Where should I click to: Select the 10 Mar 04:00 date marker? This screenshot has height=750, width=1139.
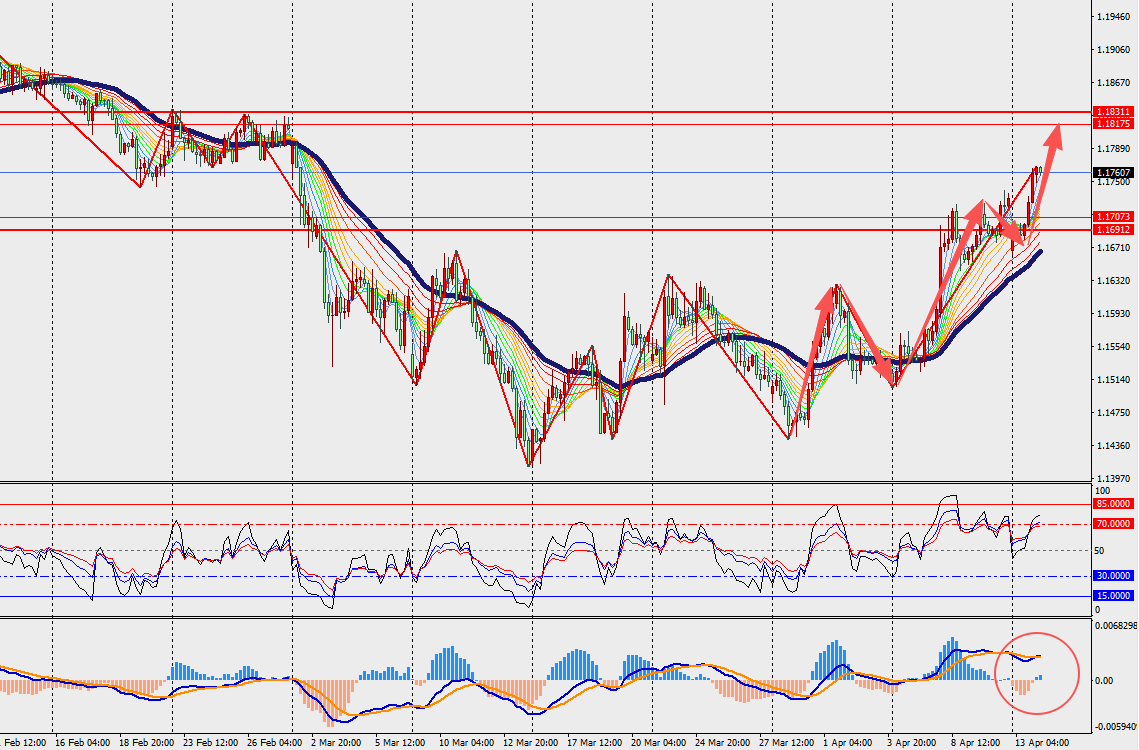(464, 743)
